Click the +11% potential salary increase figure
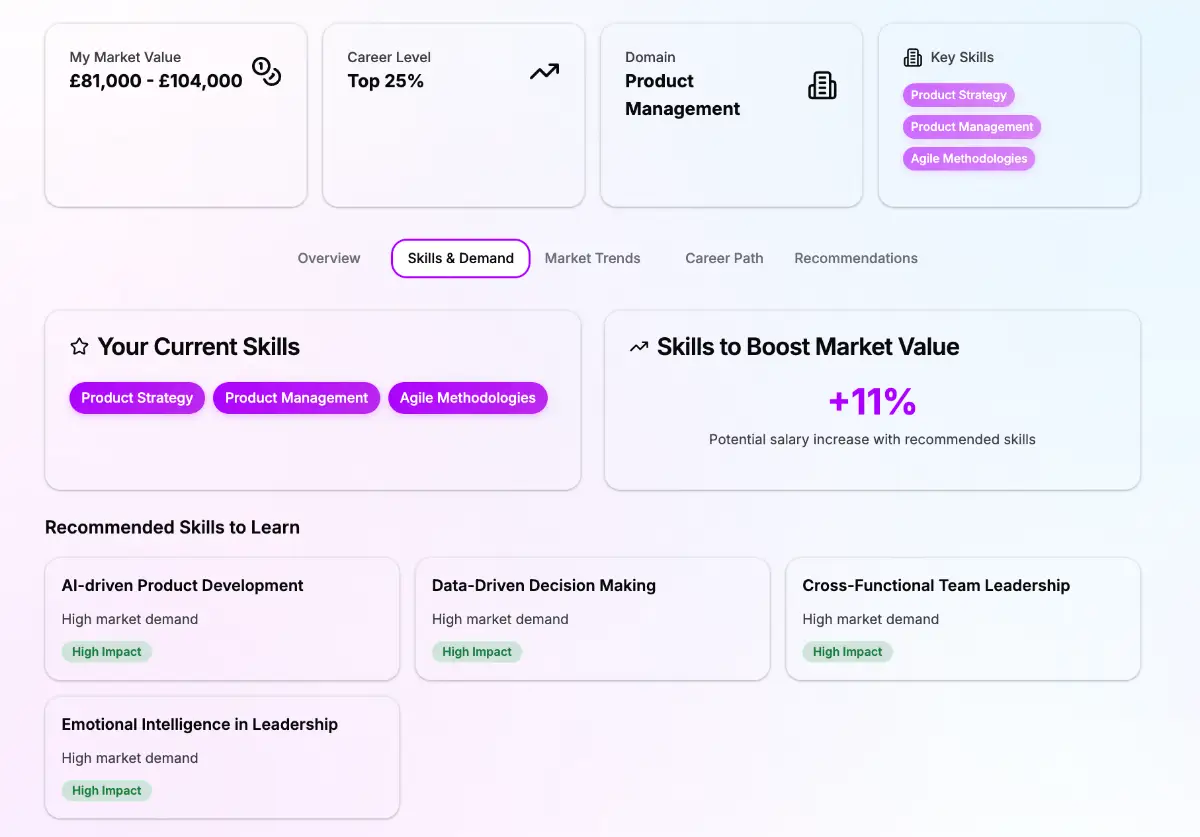Viewport: 1200px width, 837px height. (872, 402)
